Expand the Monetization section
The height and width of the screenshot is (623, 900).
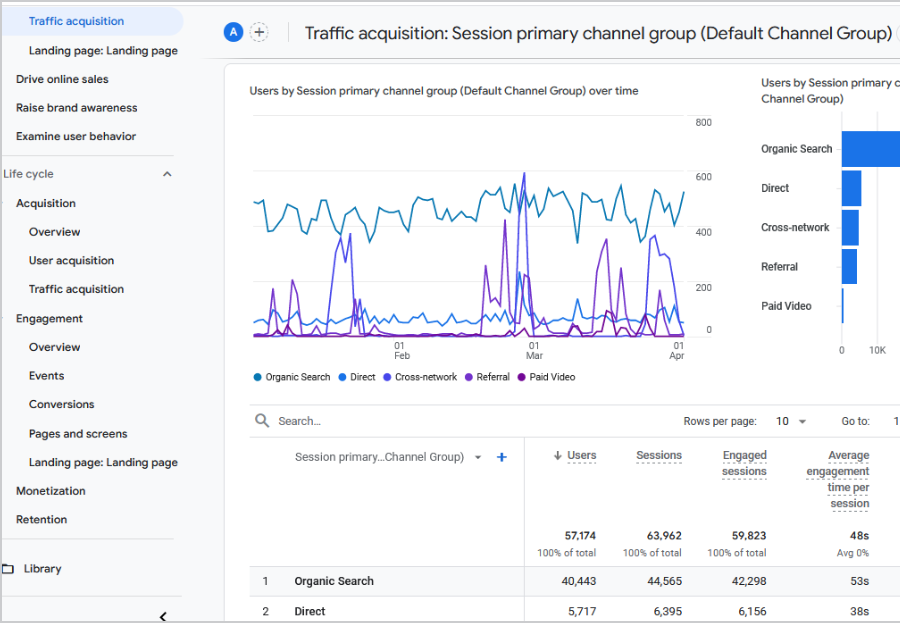point(51,491)
